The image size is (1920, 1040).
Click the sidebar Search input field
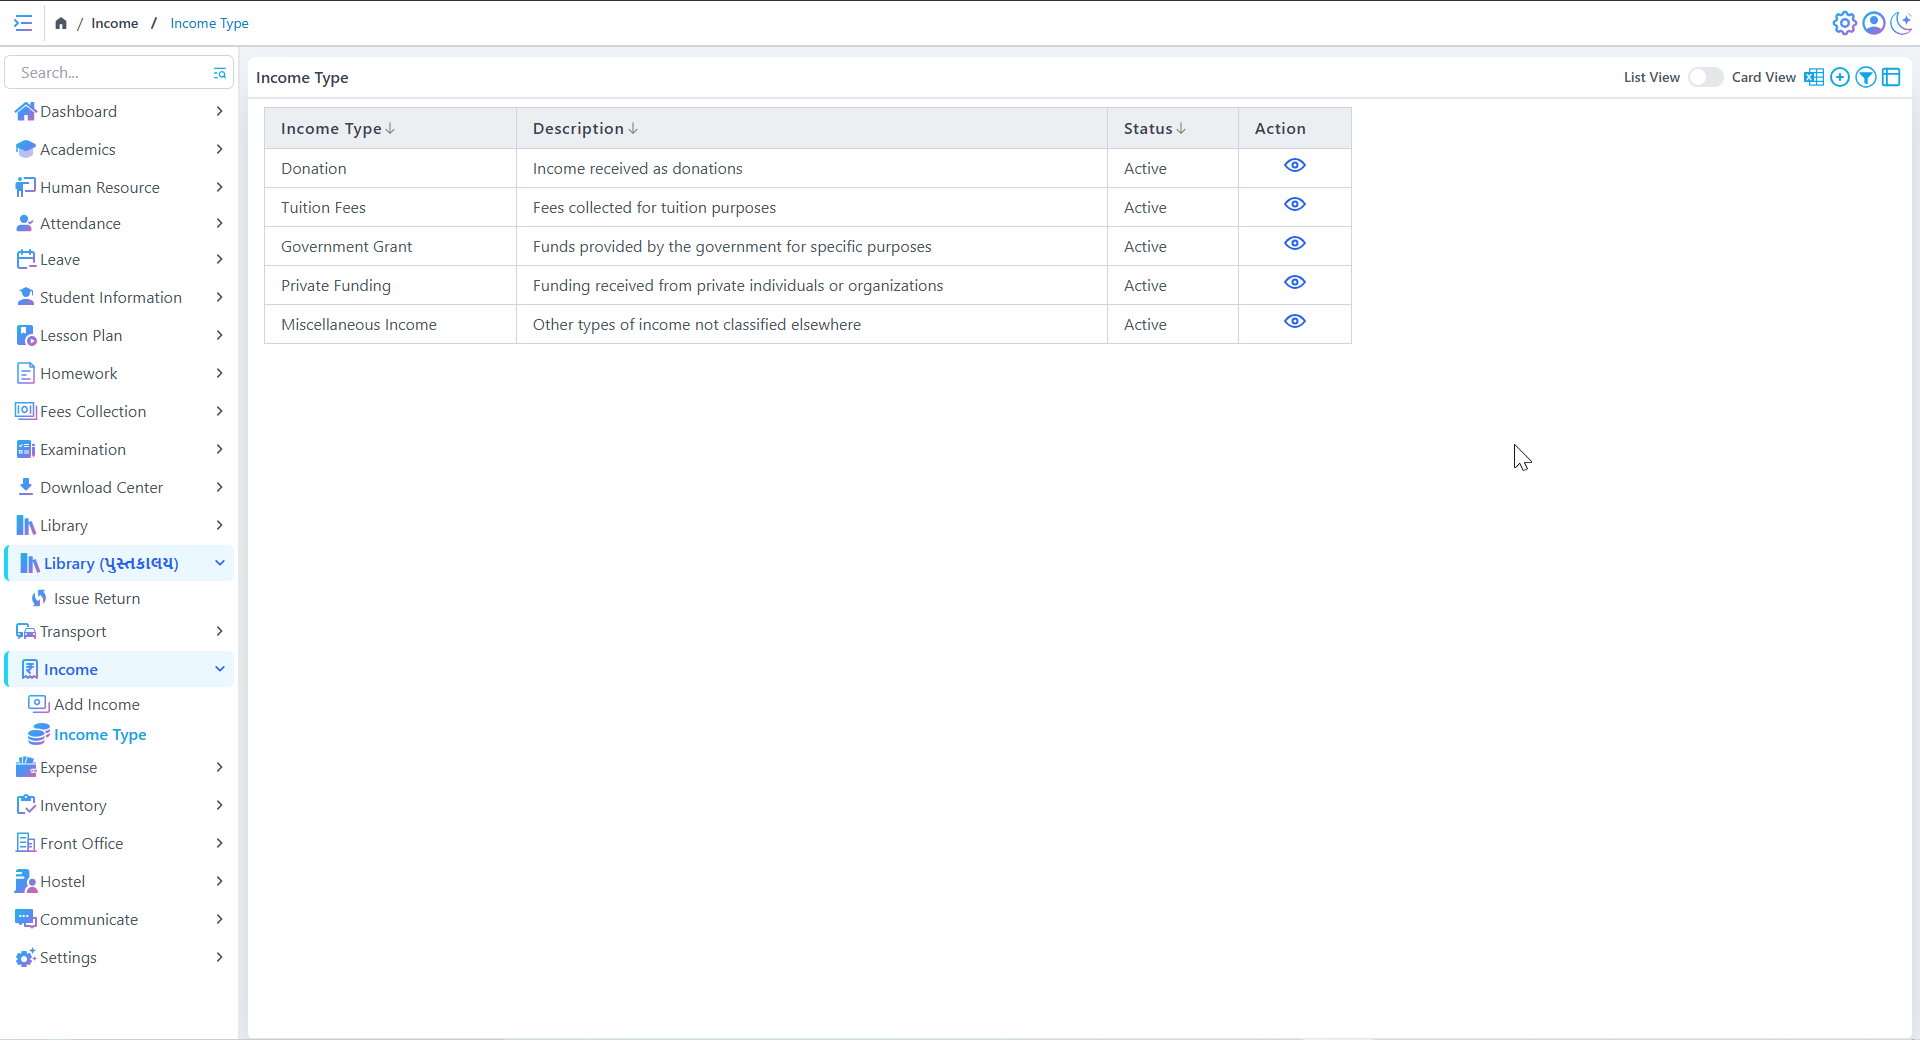point(110,73)
